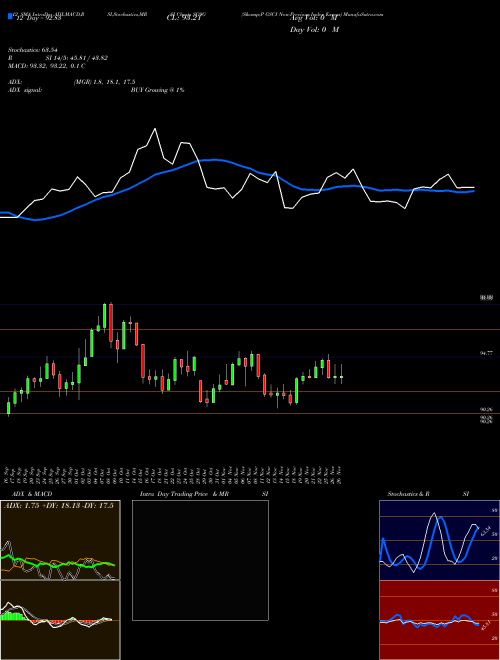500x660 pixels.
Task: Select the 'BUY Growing @ 1%' signal text
Action: coord(157,90)
